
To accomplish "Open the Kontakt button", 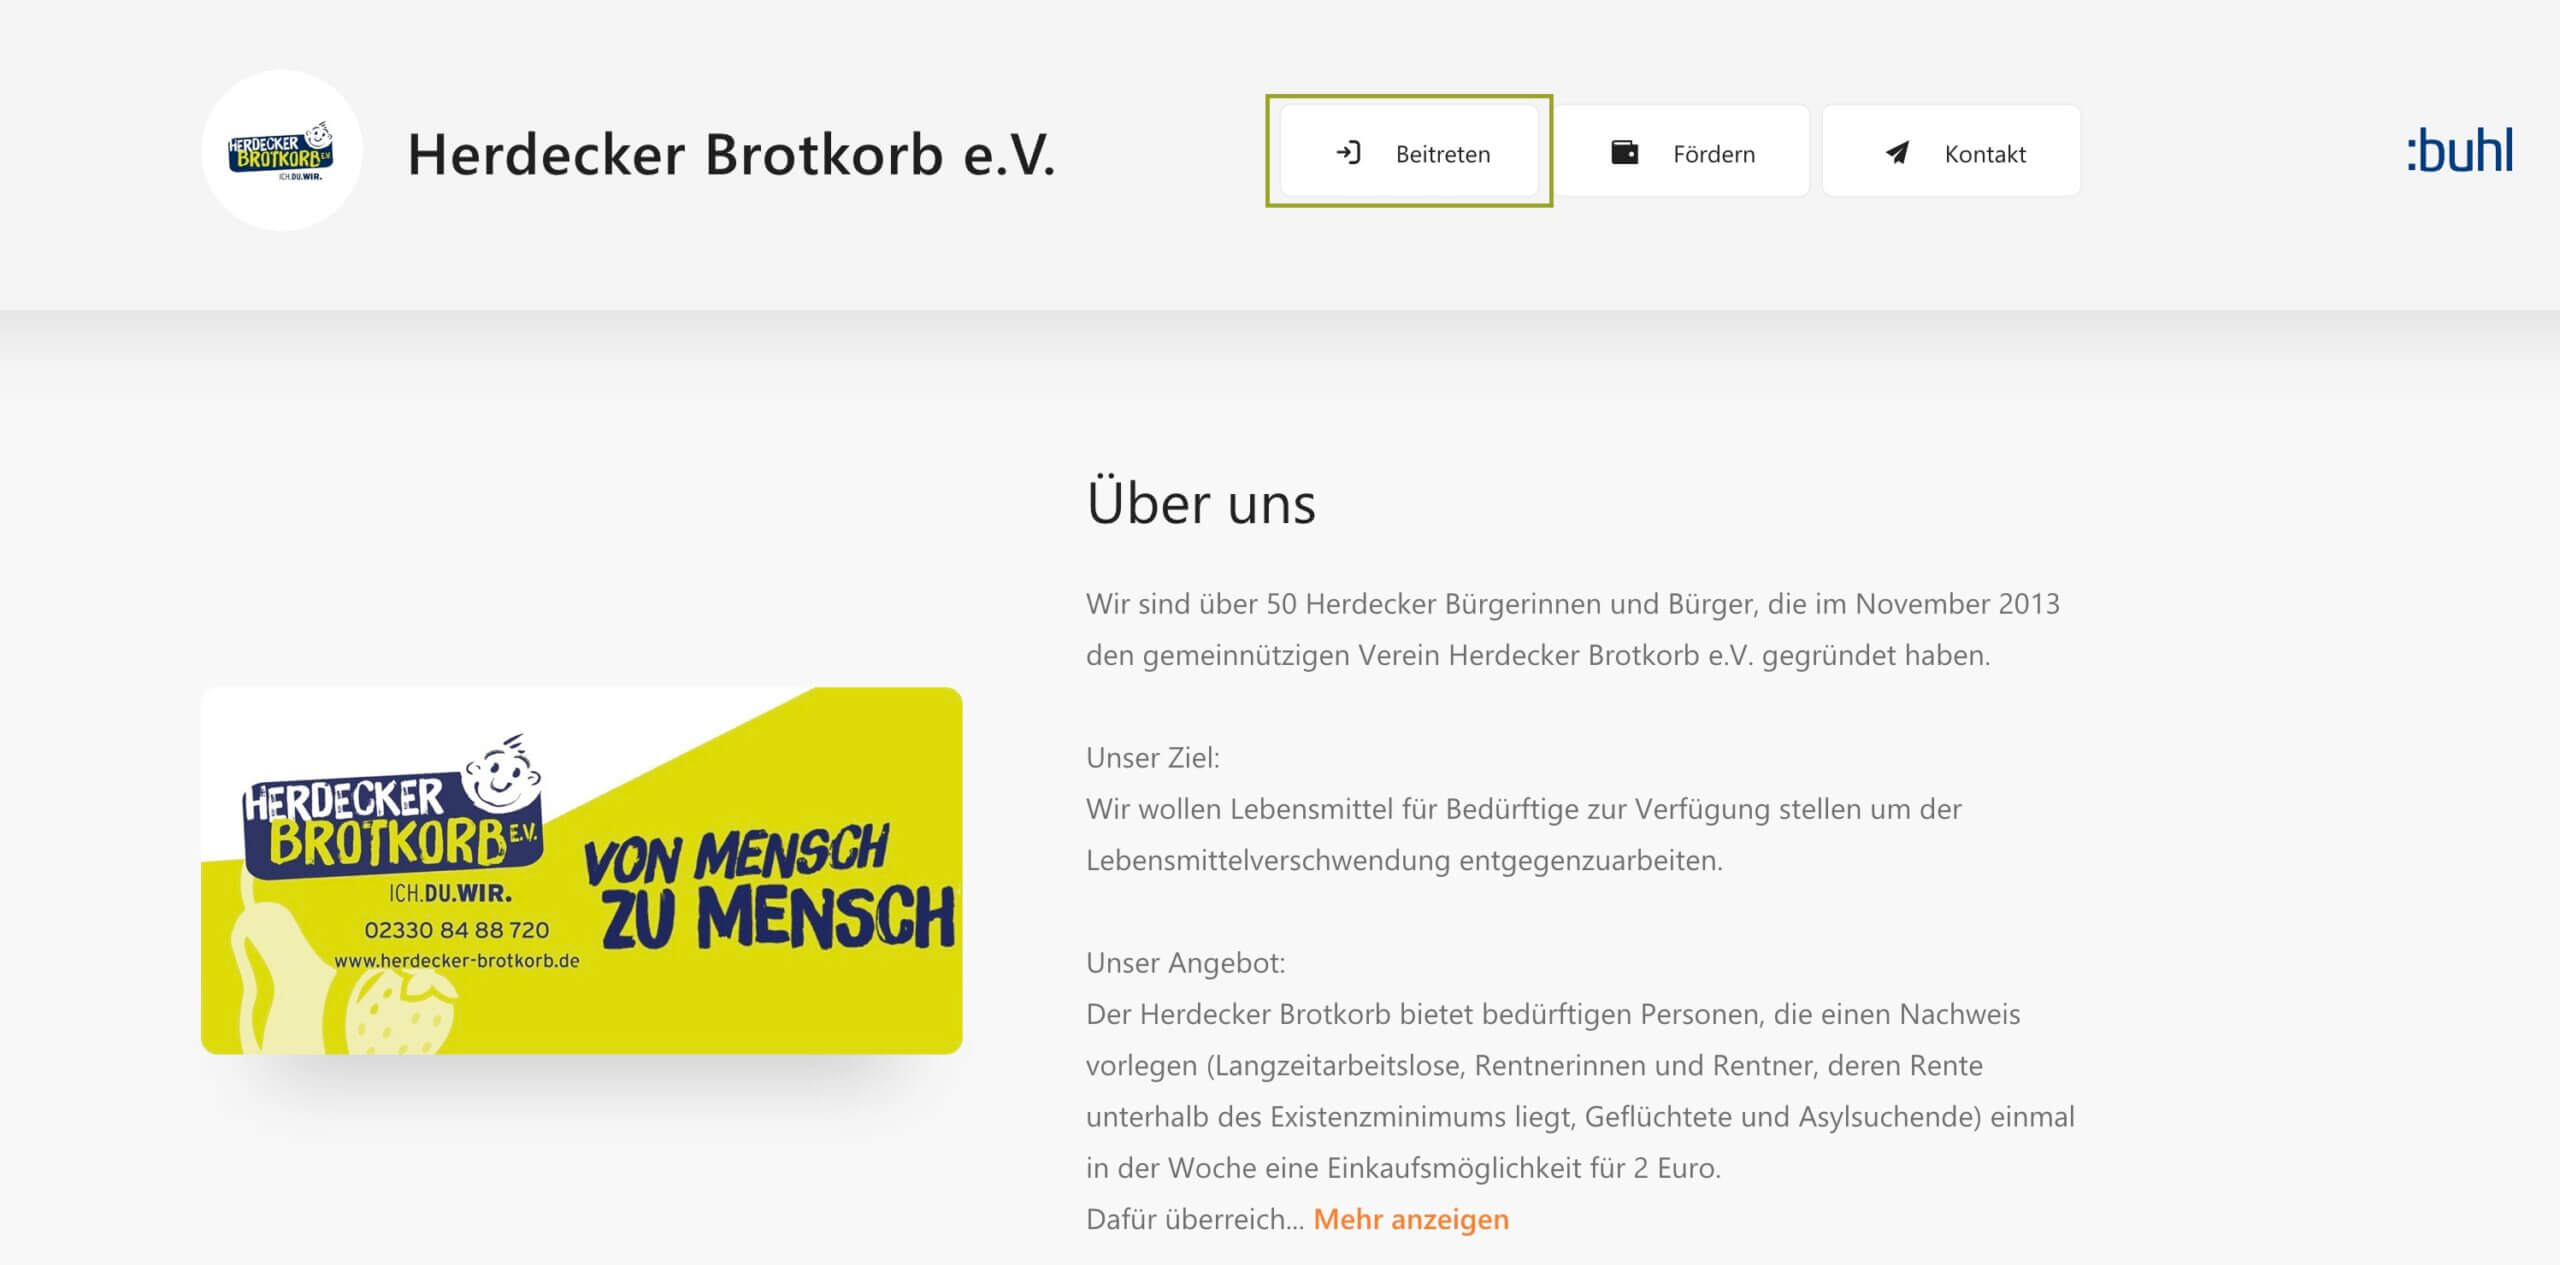I will pyautogui.click(x=1951, y=151).
